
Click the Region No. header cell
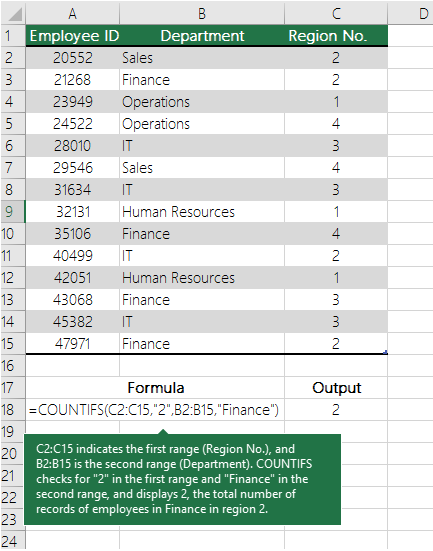point(336,35)
